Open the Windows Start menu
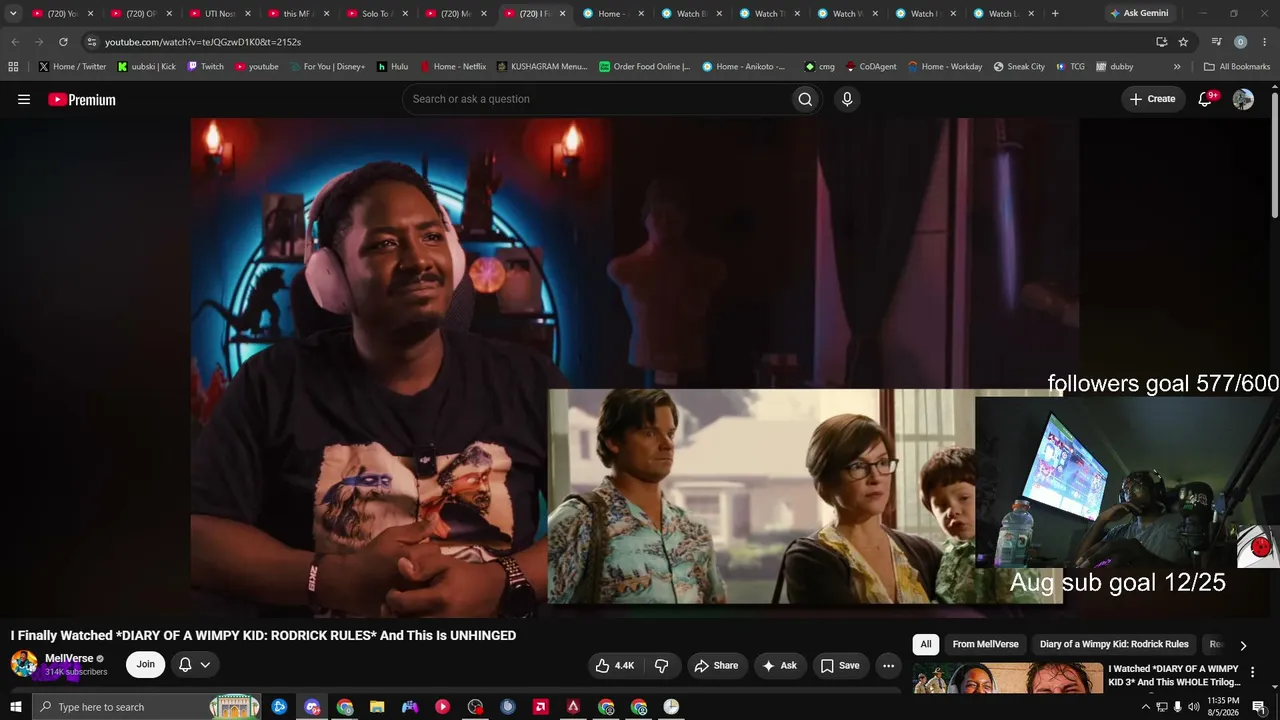1280x720 pixels. tap(15, 707)
